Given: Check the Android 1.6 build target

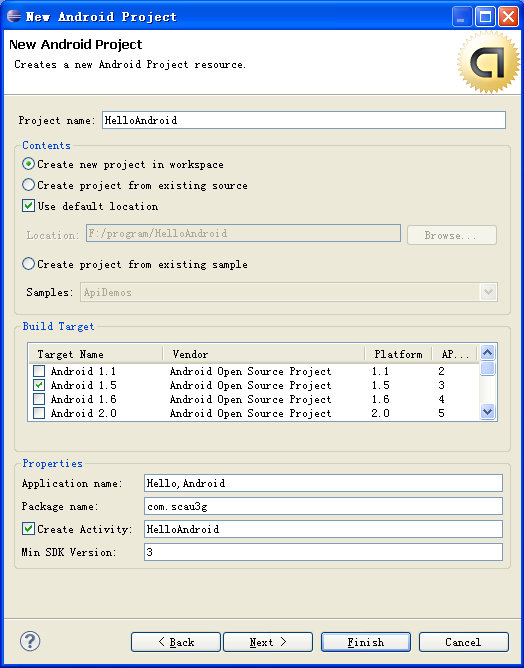Looking at the screenshot, I should pyautogui.click(x=39, y=399).
